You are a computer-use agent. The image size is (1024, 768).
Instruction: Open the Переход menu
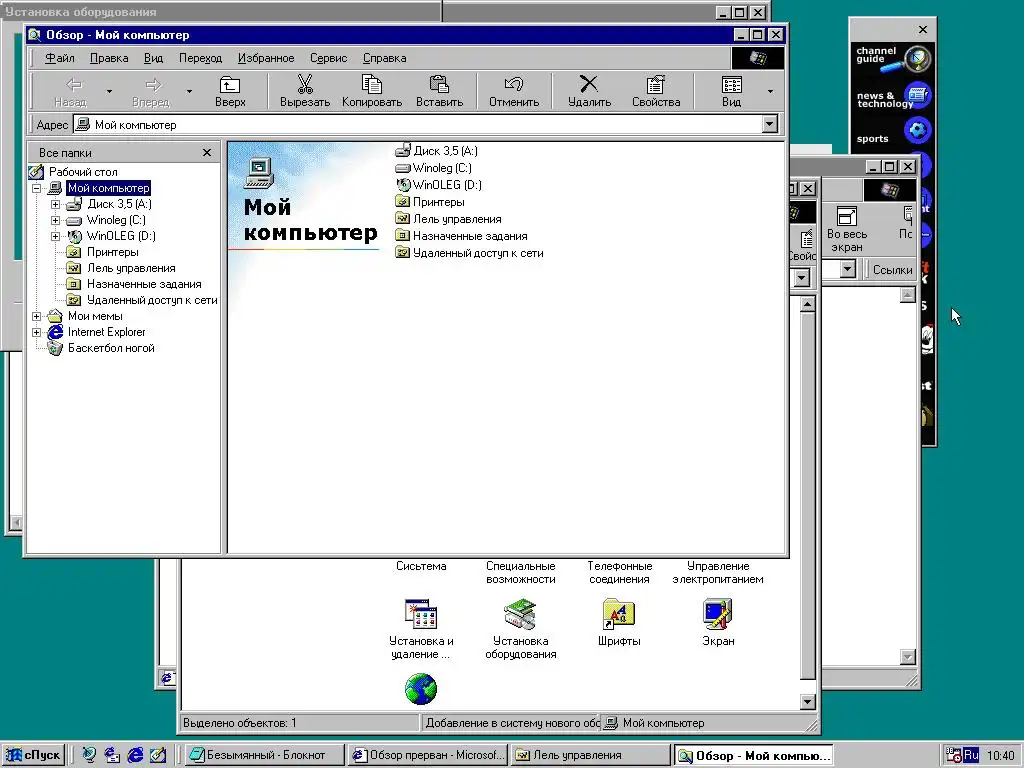tap(200, 58)
